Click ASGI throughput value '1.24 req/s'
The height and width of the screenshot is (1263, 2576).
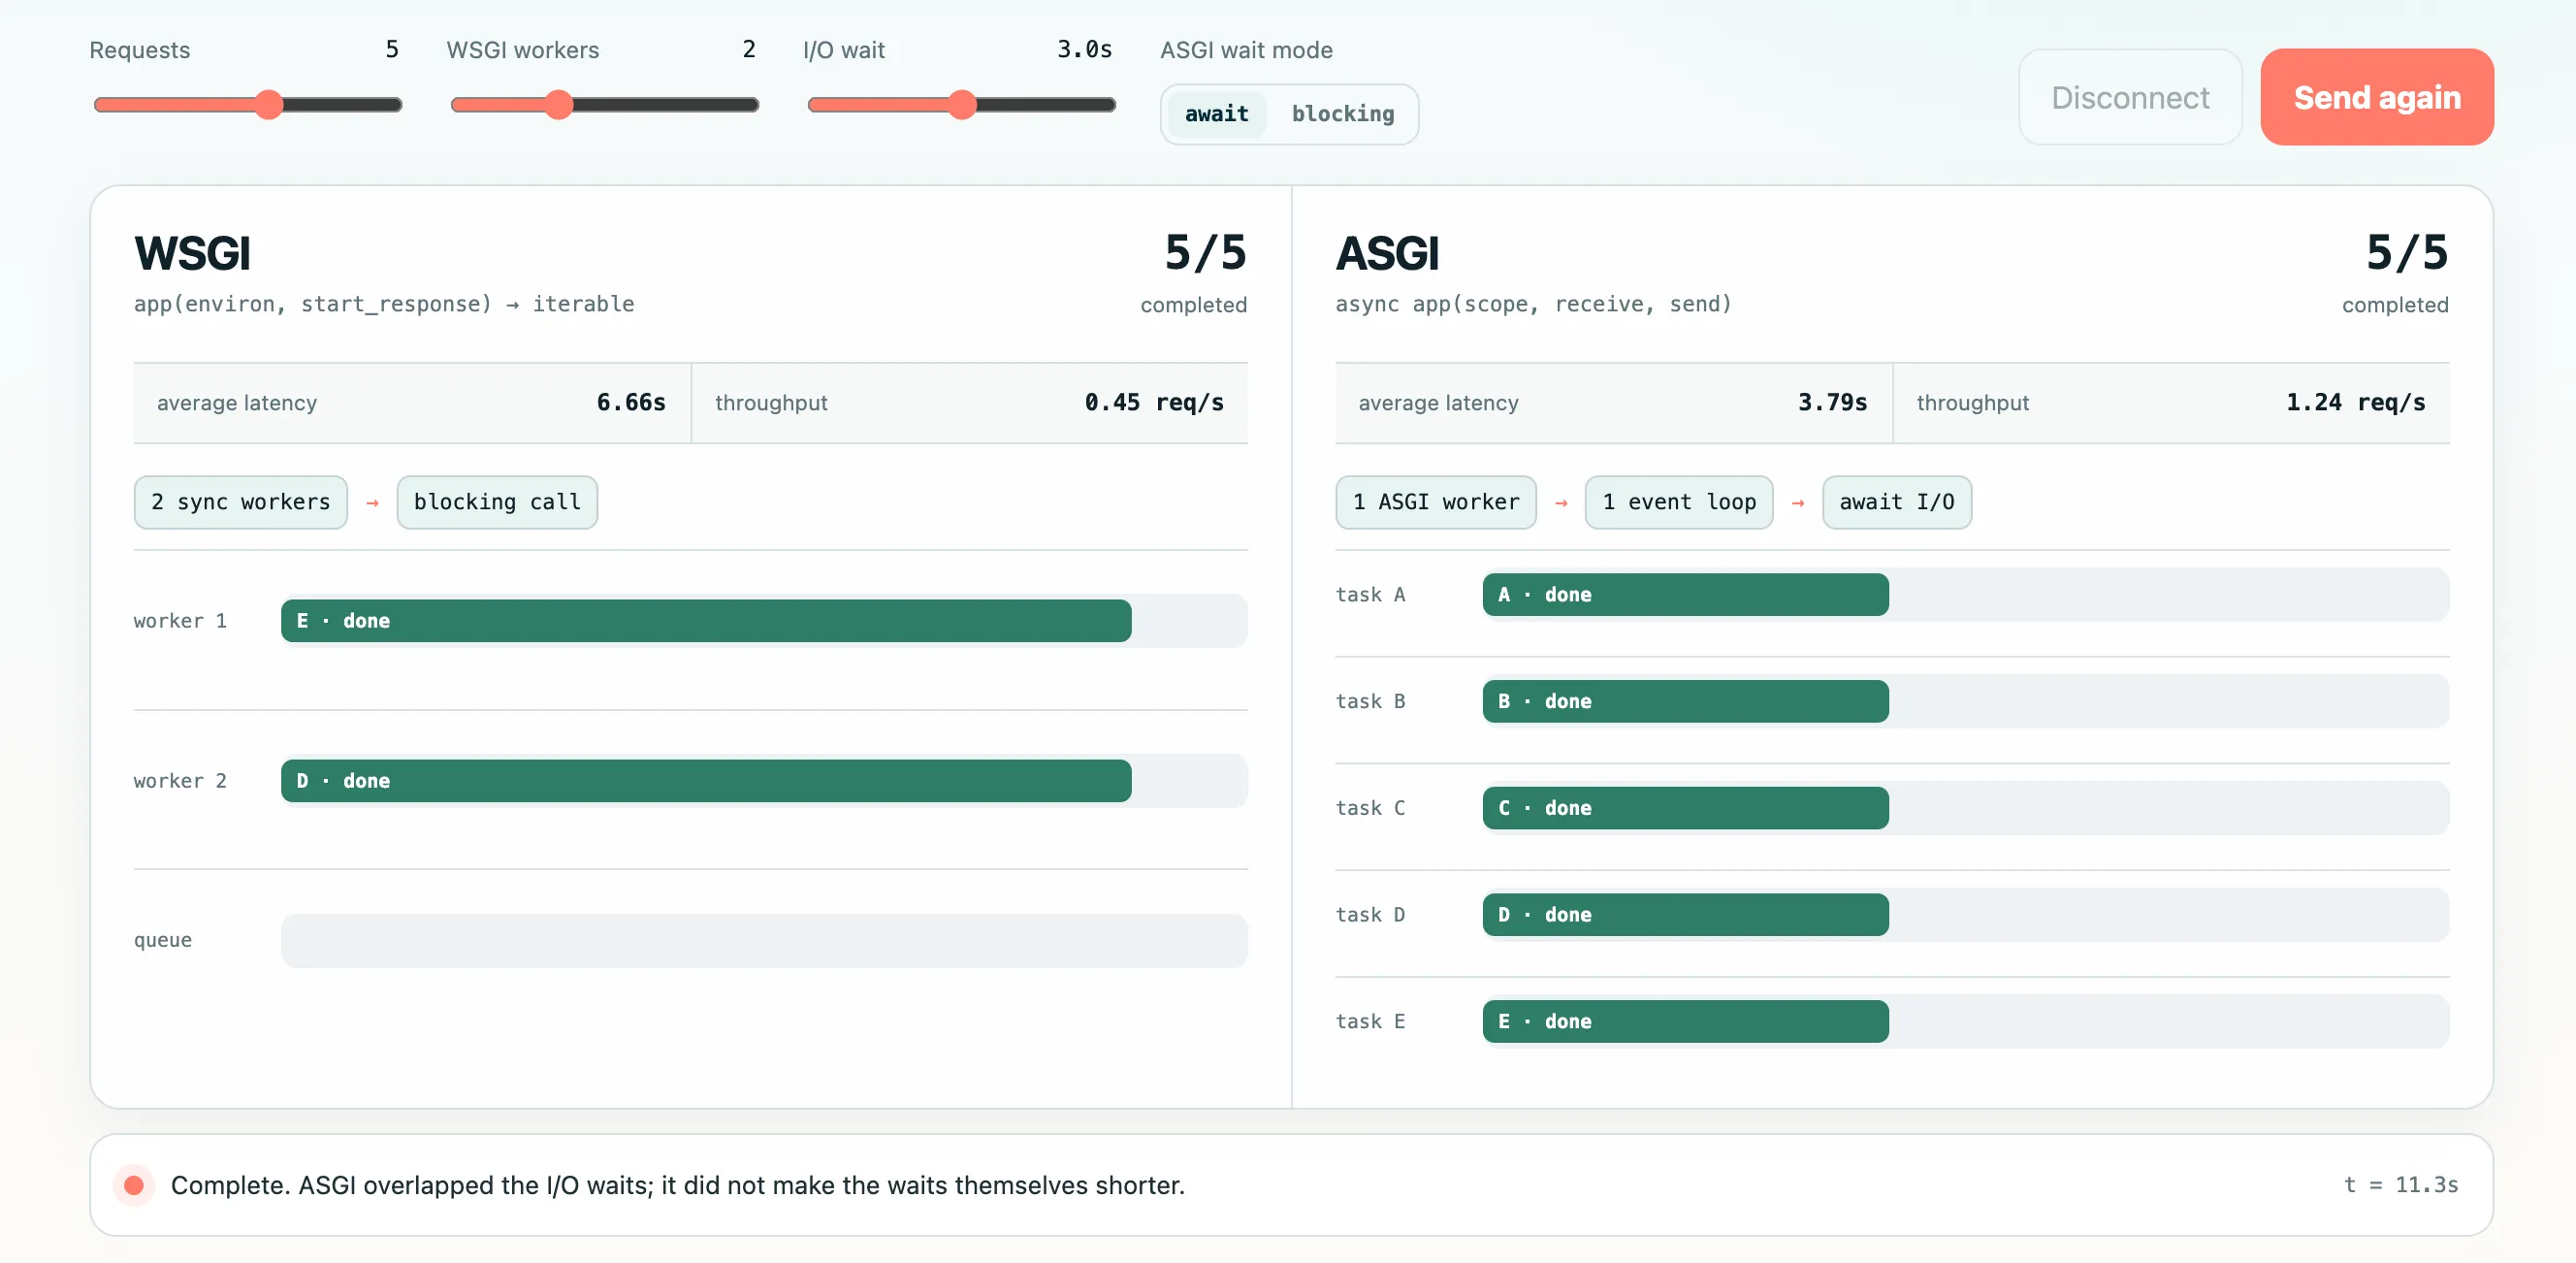tap(2355, 403)
